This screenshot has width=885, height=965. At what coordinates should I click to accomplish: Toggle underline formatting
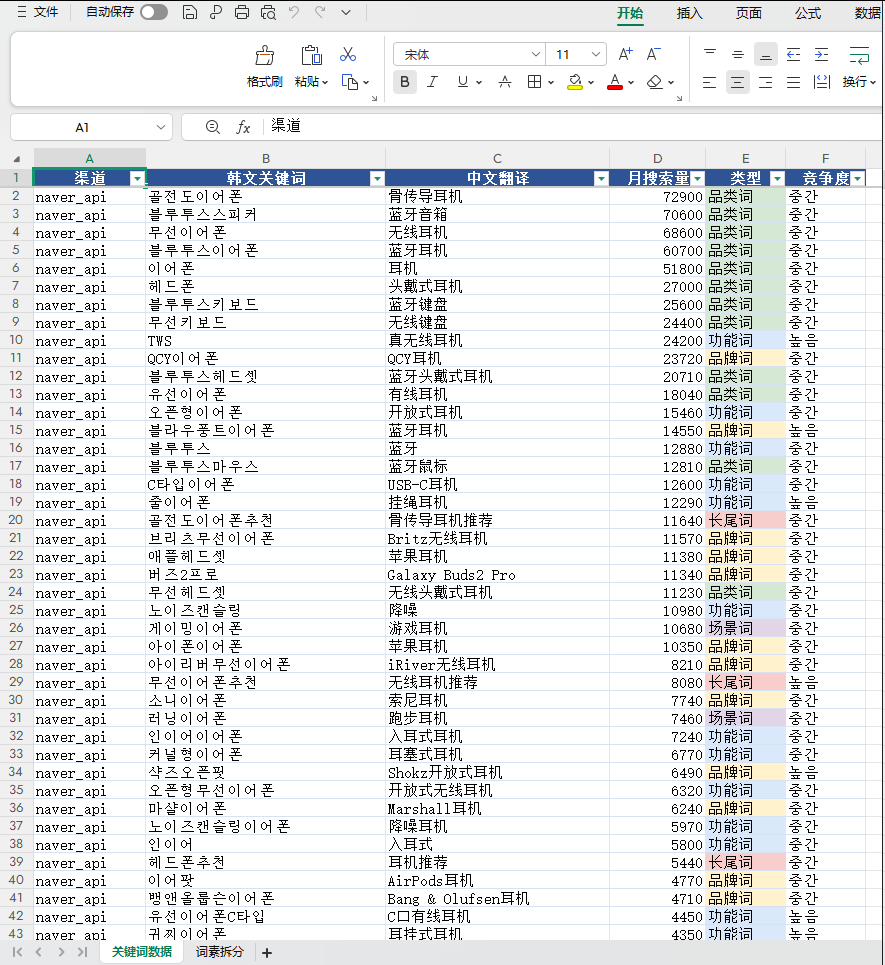click(x=463, y=82)
